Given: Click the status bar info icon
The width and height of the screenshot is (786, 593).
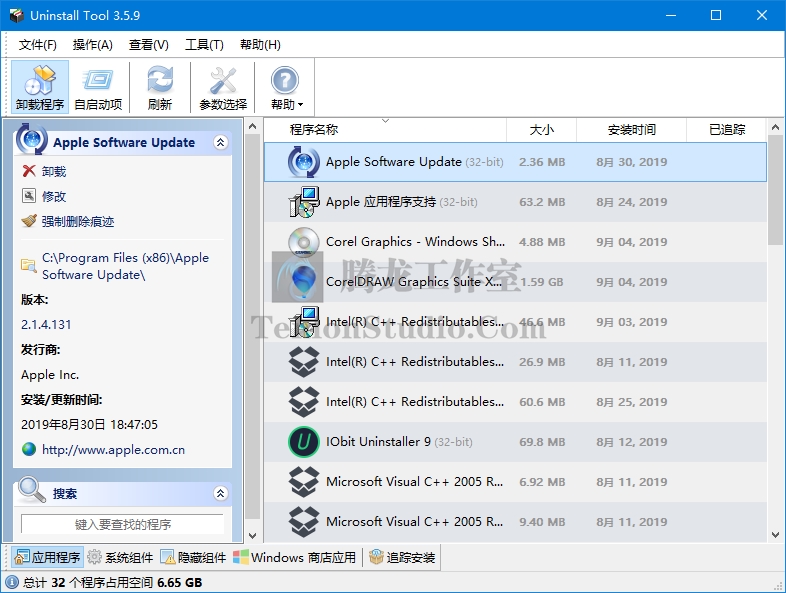Looking at the screenshot, I should [x=12, y=582].
